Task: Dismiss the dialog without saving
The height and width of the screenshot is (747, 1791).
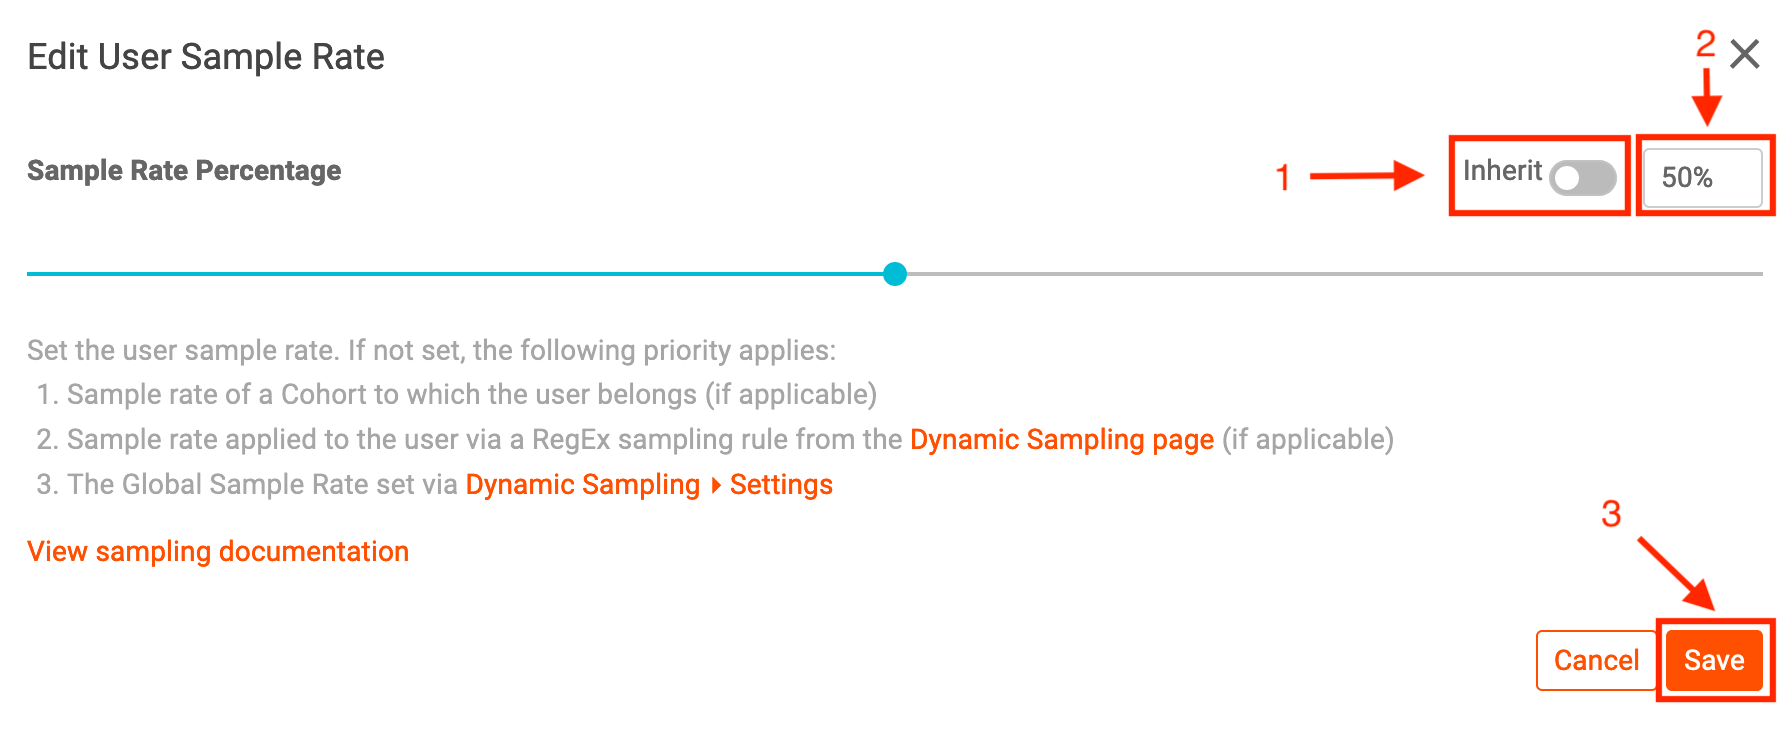Action: 1596,660
